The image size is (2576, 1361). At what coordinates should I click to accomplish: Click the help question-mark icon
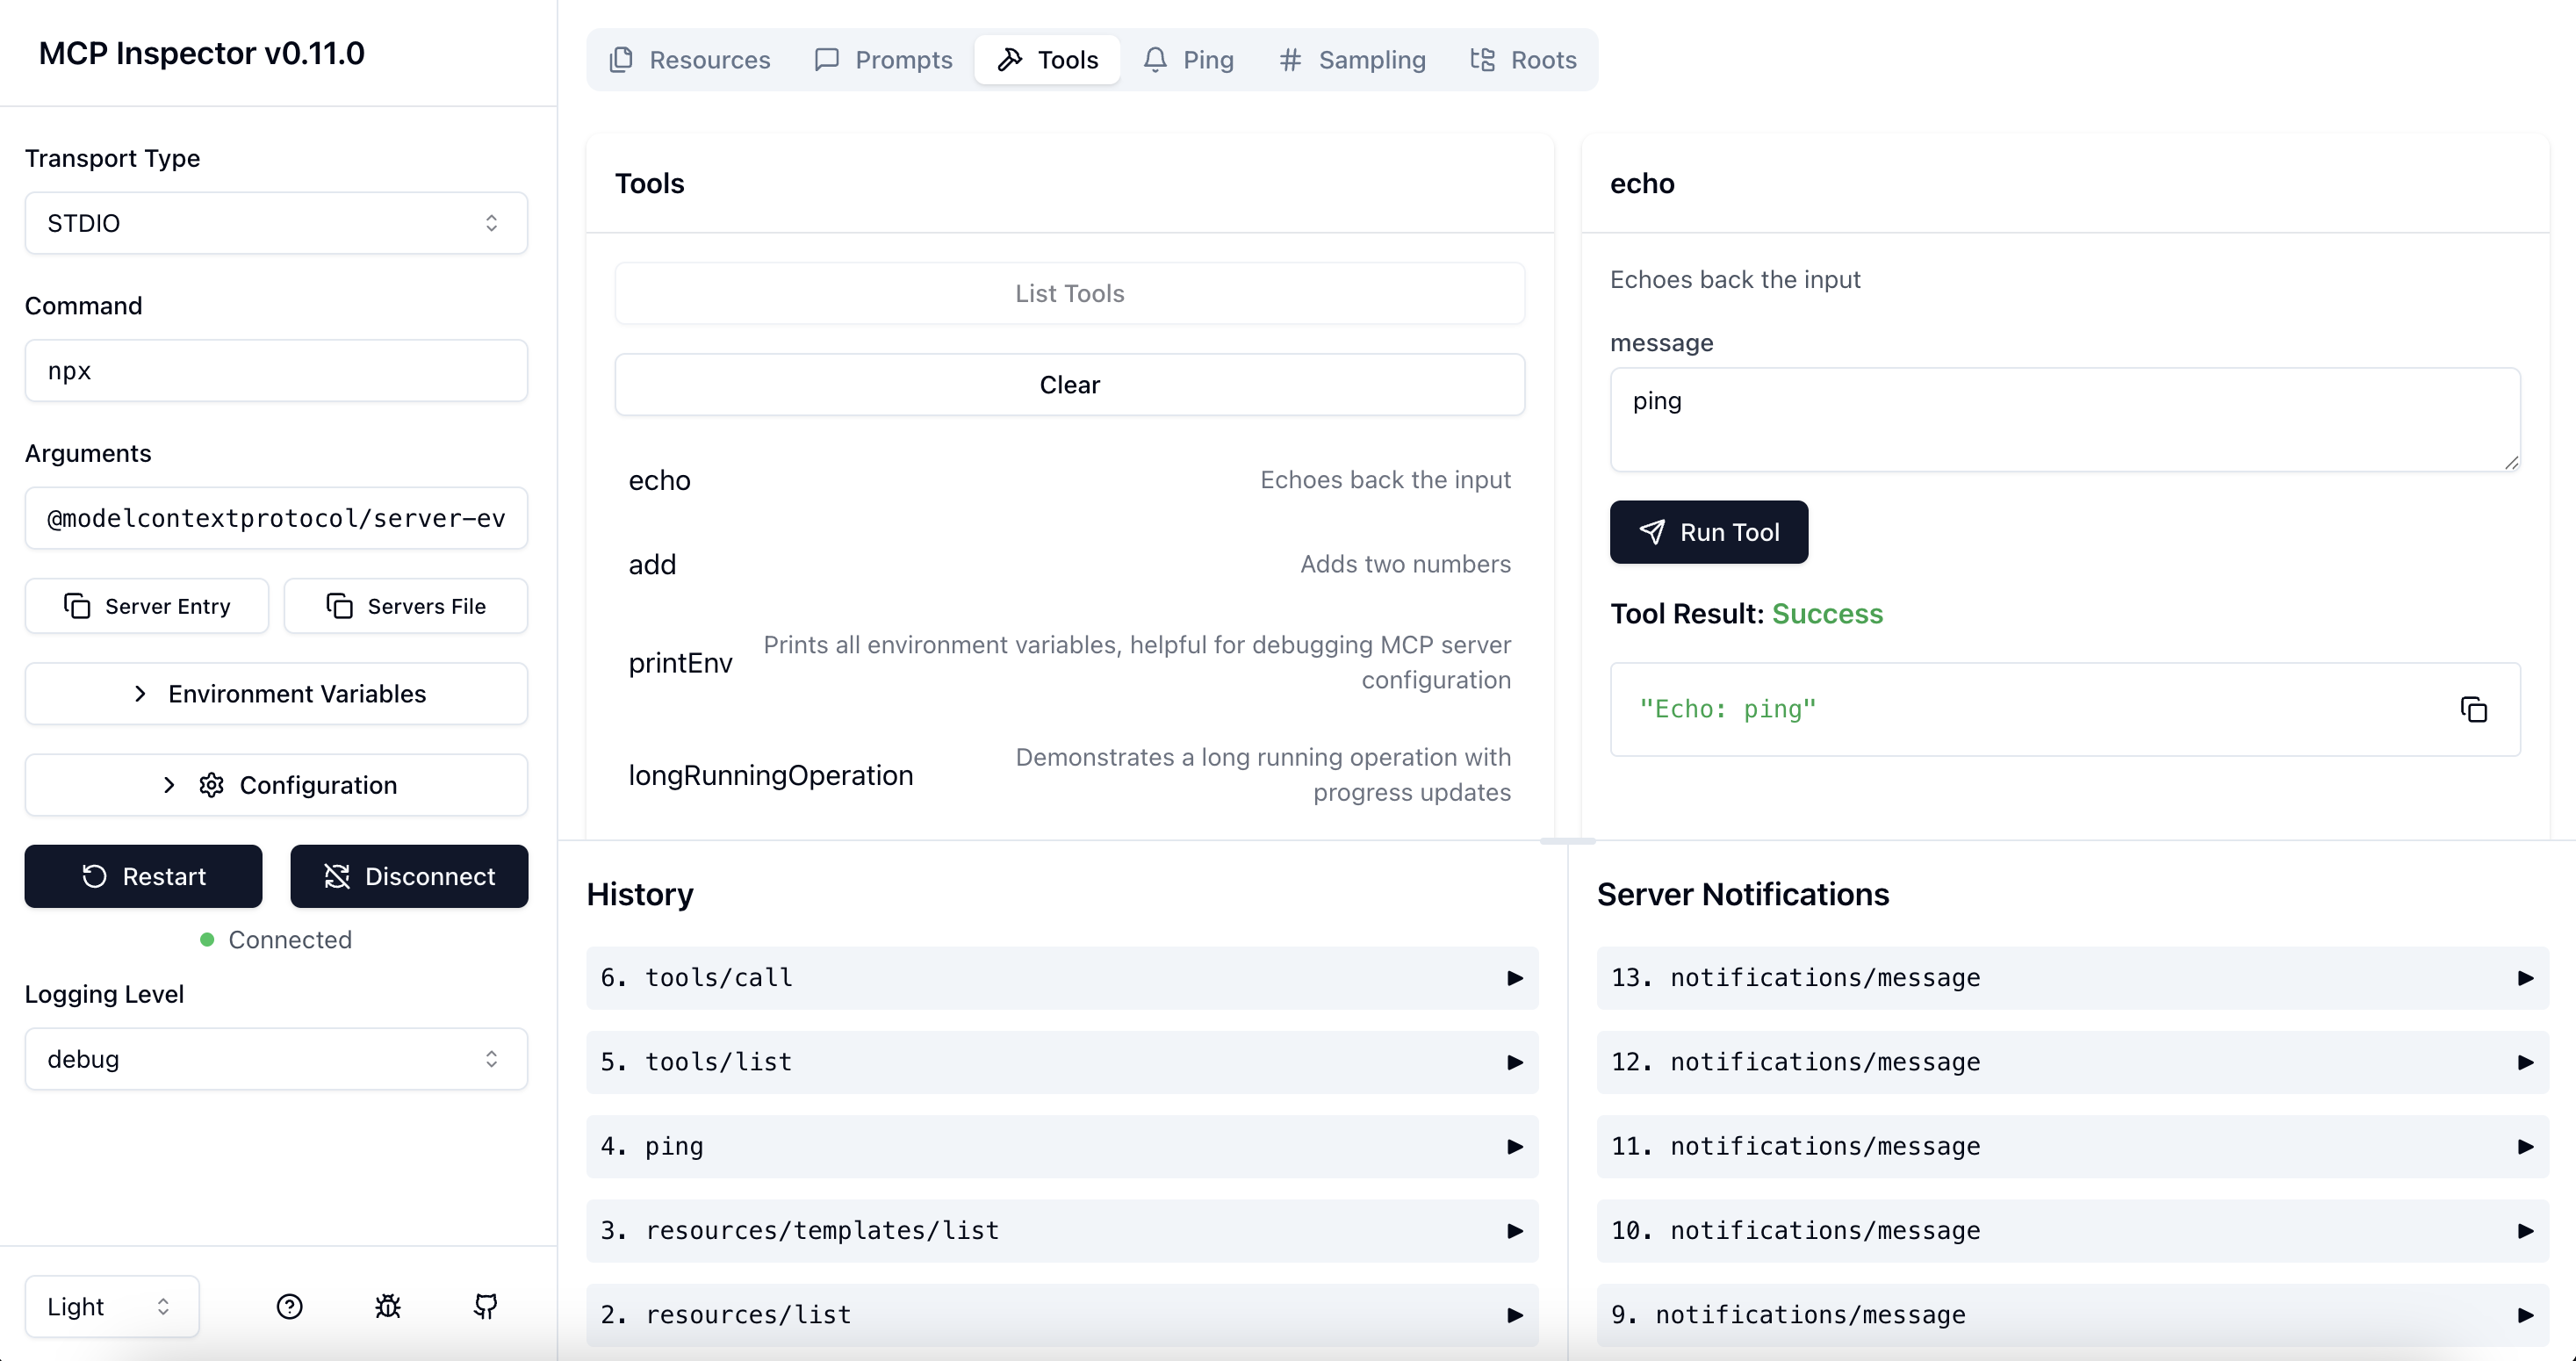pos(289,1306)
